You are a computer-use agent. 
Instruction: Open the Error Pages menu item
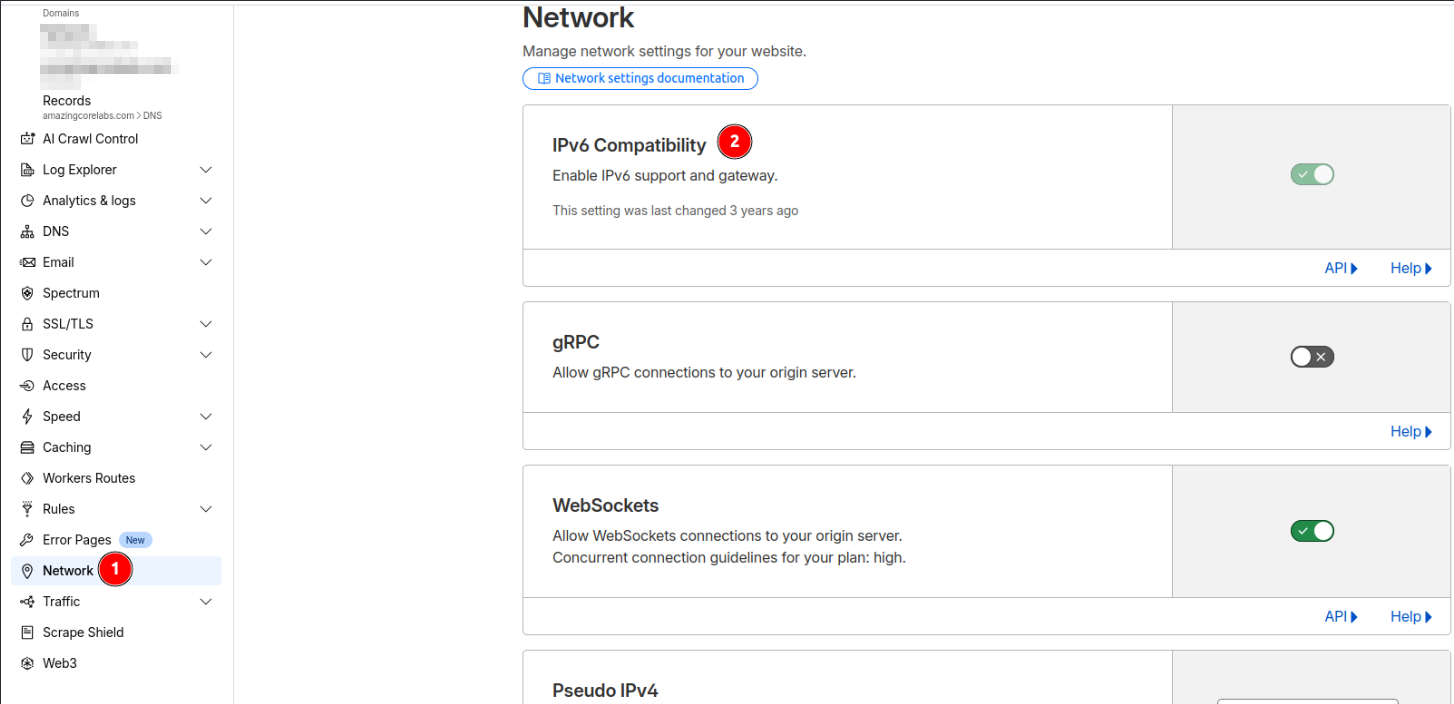pos(77,540)
